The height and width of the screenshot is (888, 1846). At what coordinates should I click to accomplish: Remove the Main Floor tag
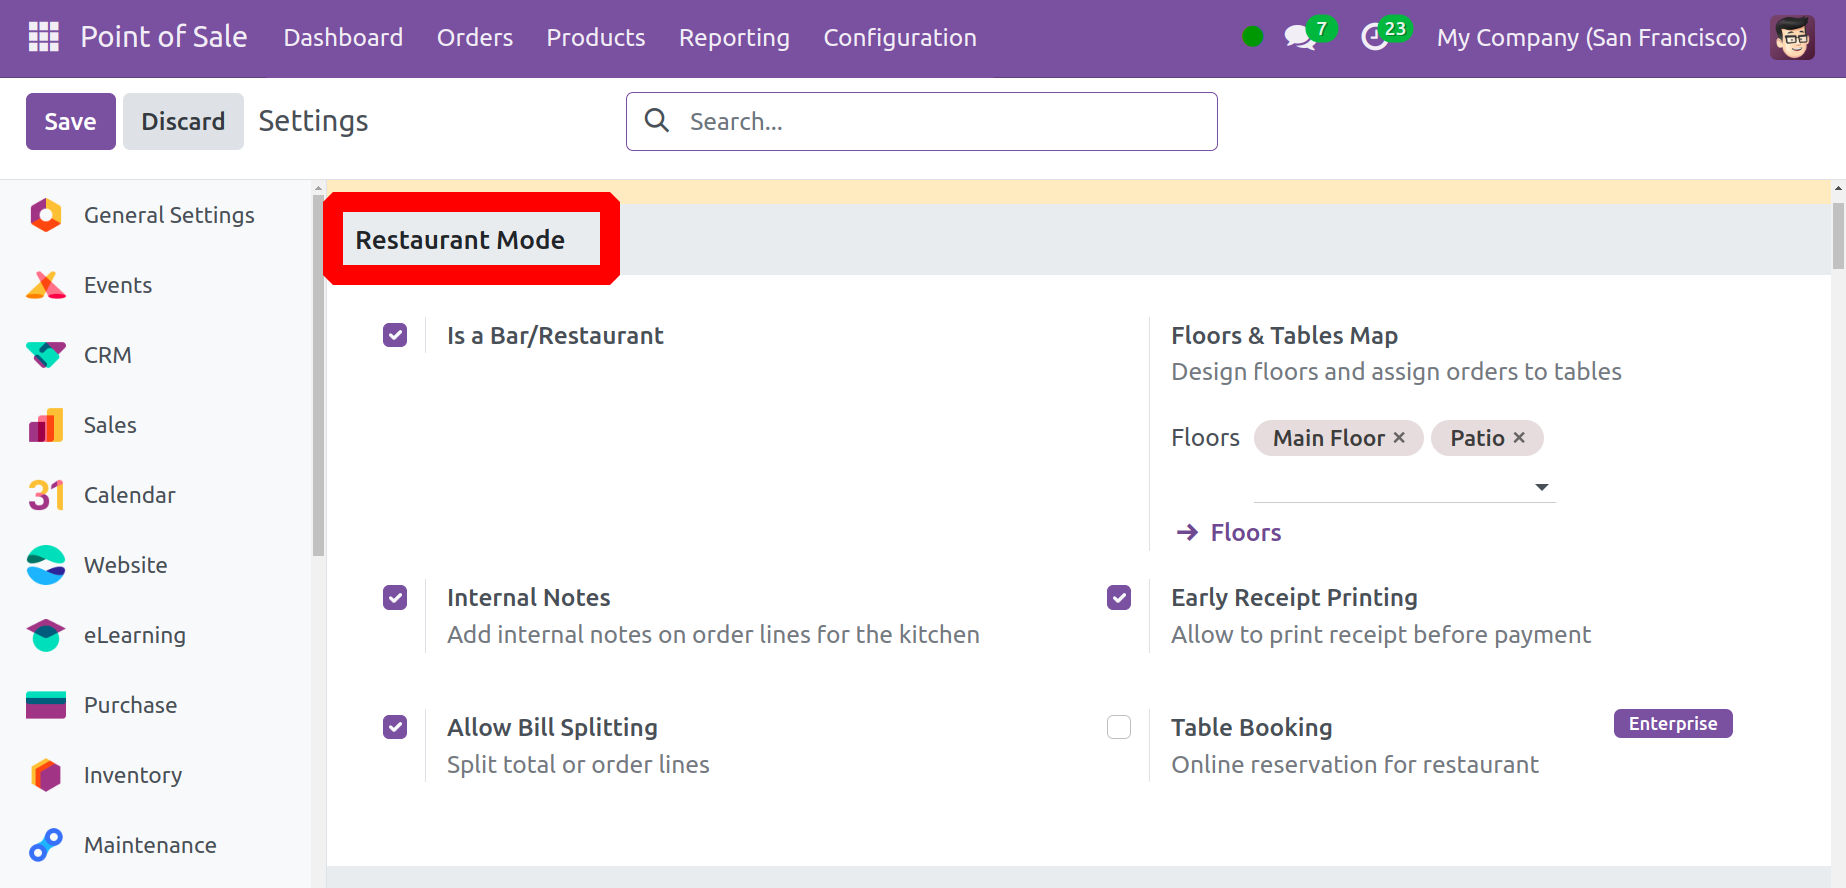(1399, 438)
